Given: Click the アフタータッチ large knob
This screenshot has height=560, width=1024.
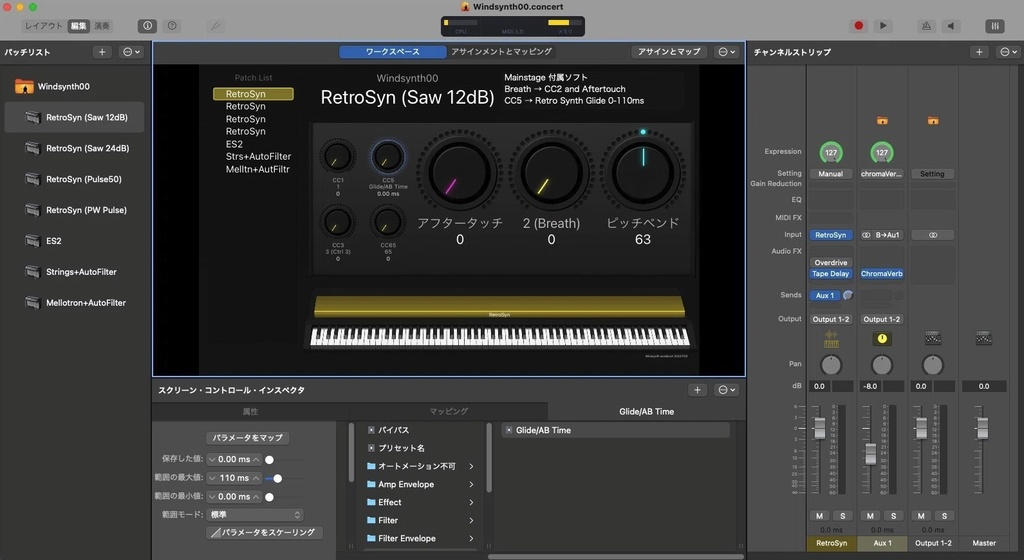Looking at the screenshot, I should pyautogui.click(x=460, y=173).
